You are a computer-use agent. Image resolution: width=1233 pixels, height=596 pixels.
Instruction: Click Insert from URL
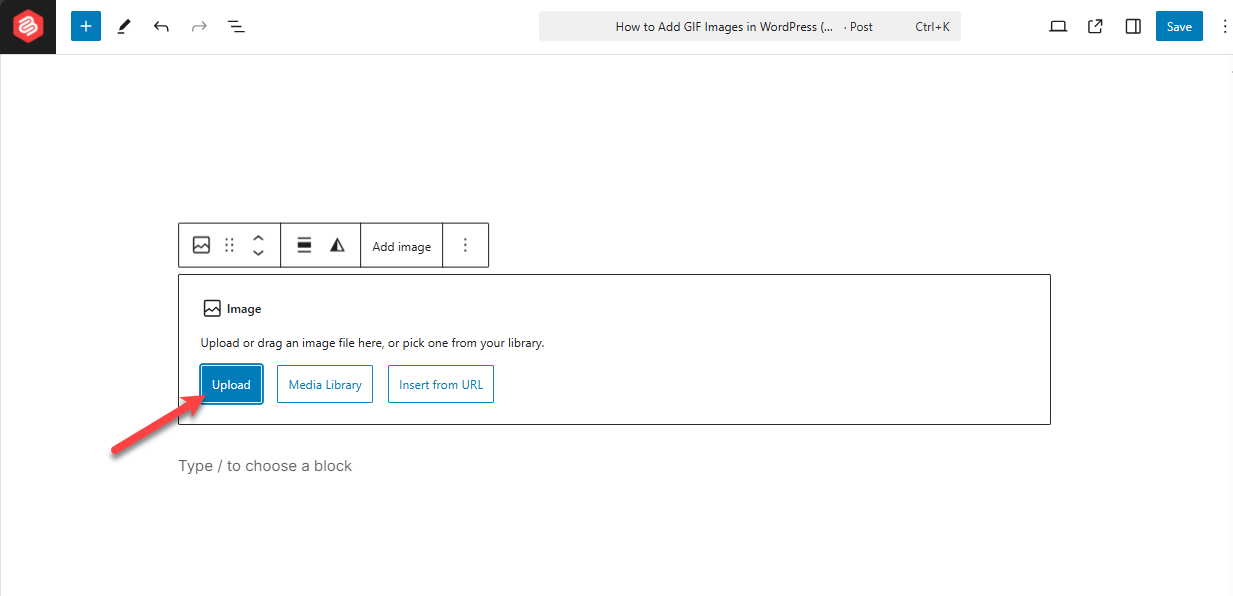[440, 384]
